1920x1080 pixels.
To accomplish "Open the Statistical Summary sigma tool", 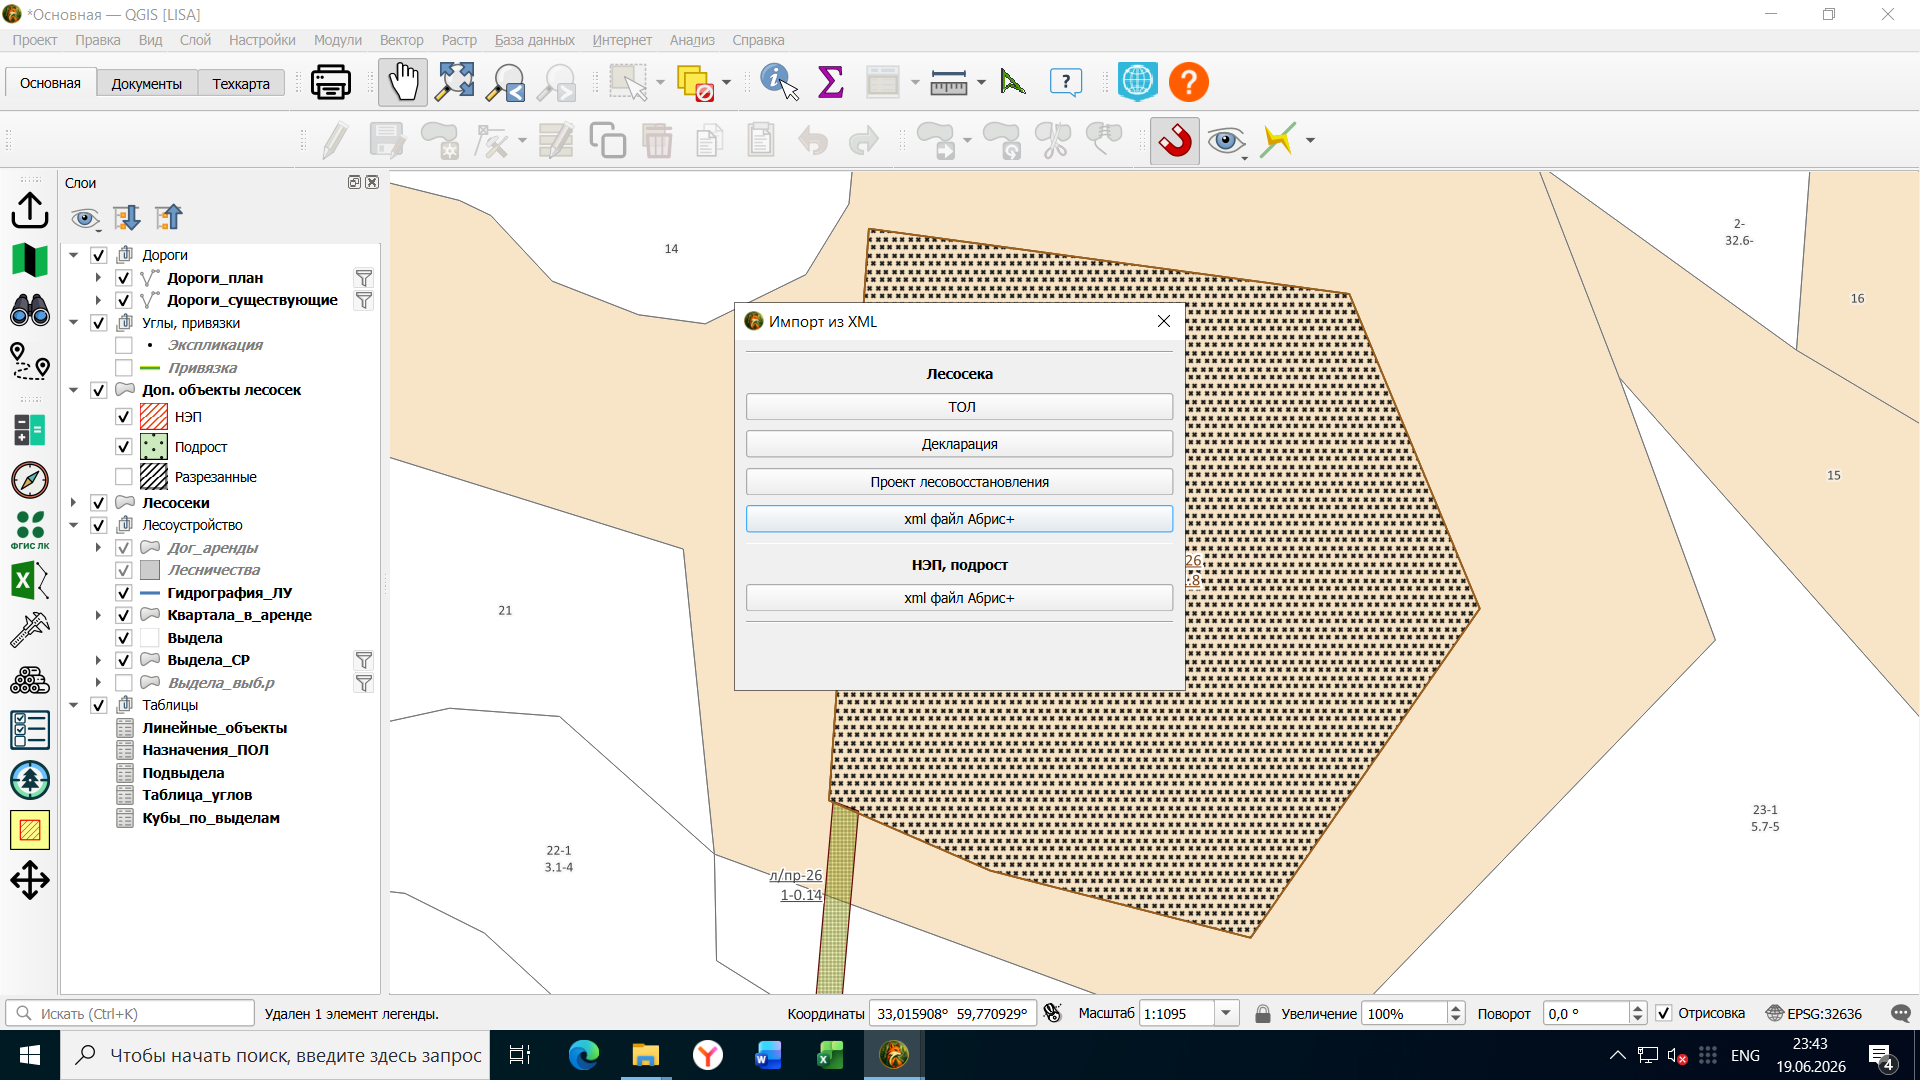I will click(831, 83).
